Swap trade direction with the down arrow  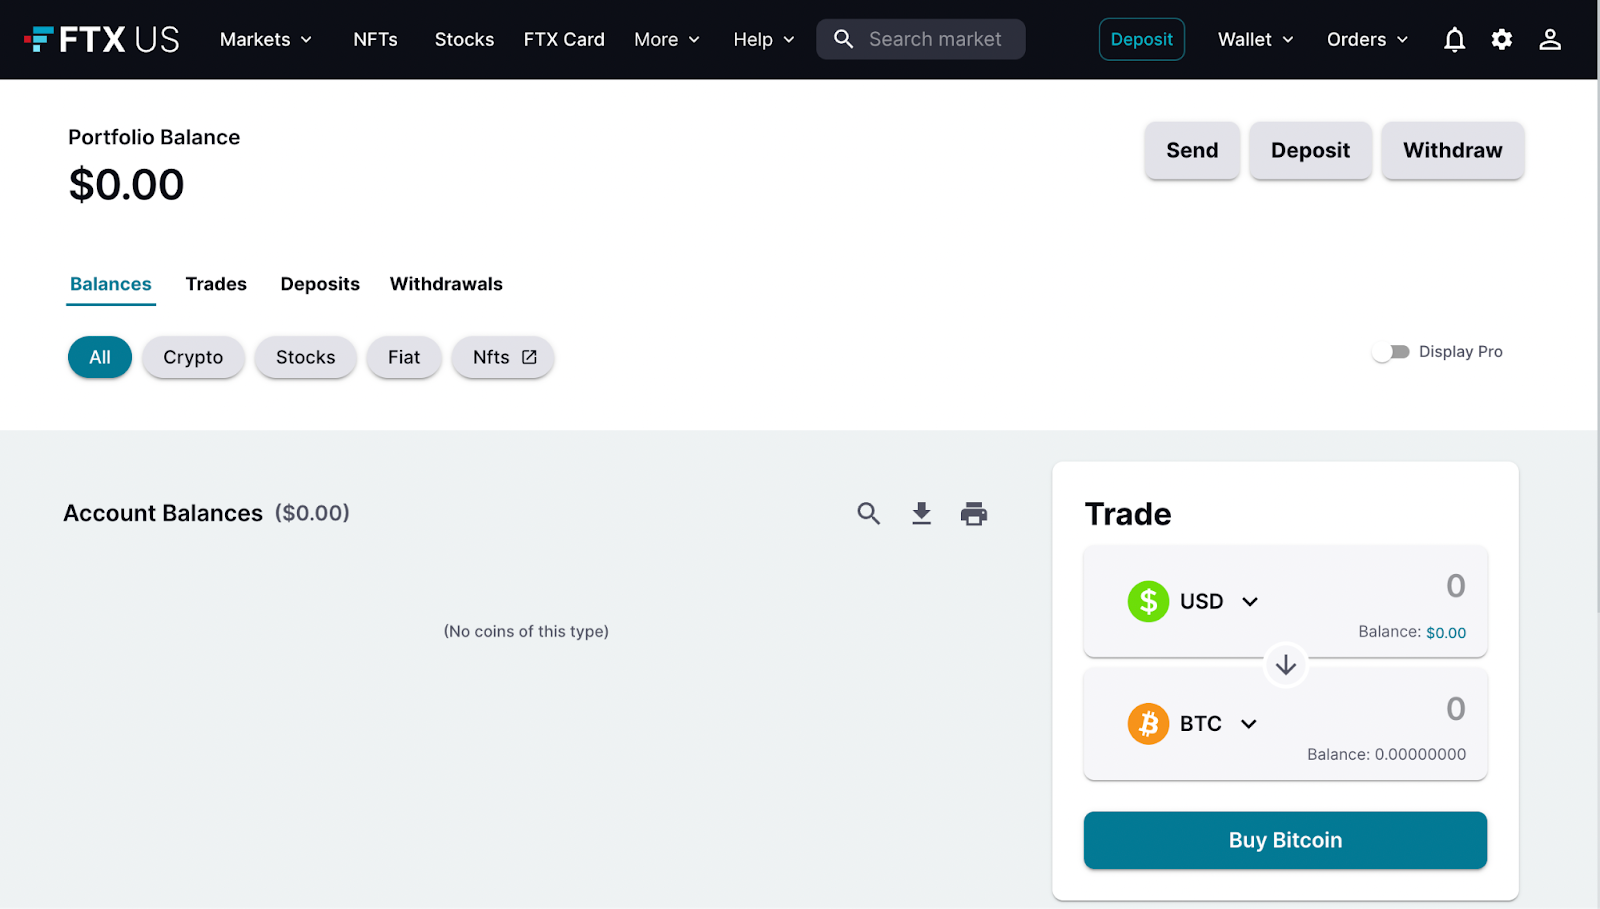[1286, 664]
